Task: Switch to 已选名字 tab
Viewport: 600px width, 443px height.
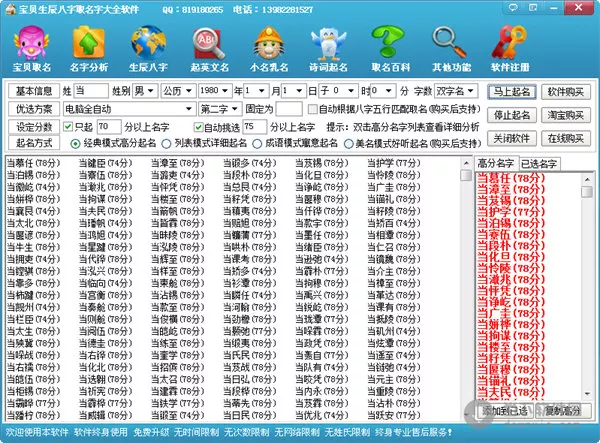Action: click(539, 164)
